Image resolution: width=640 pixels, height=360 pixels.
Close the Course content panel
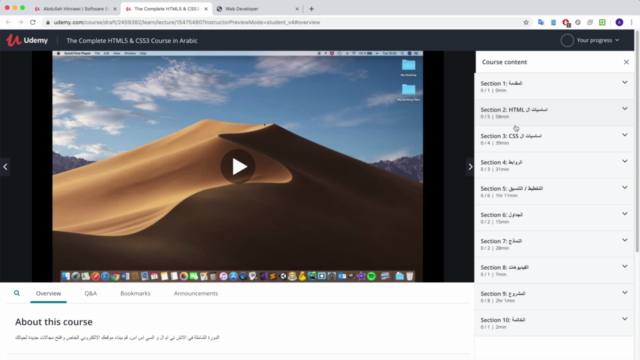[626, 62]
